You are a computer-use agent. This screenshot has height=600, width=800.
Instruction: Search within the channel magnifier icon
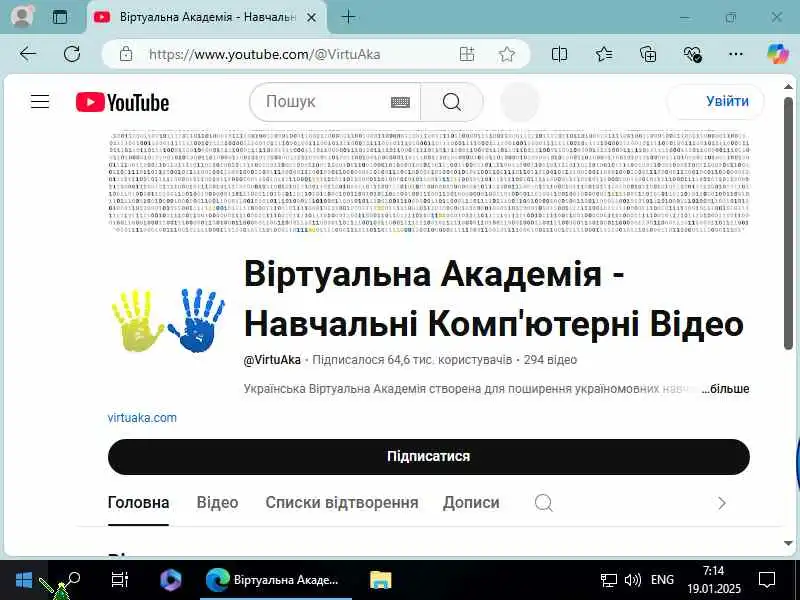click(543, 503)
